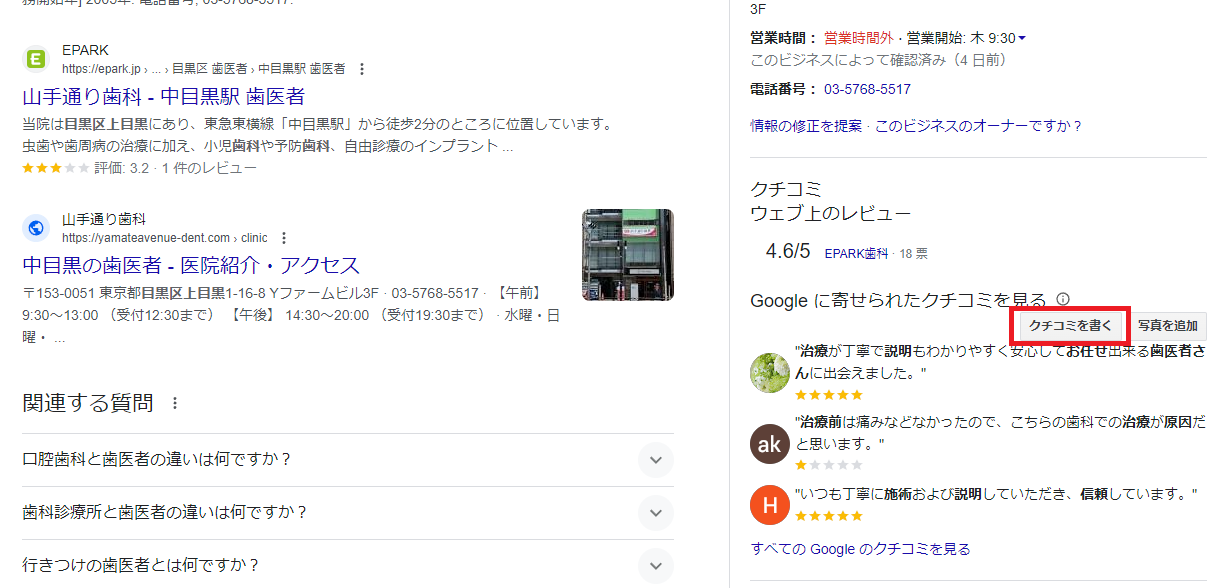Open reviewer avatar labeled ak

coord(769,444)
